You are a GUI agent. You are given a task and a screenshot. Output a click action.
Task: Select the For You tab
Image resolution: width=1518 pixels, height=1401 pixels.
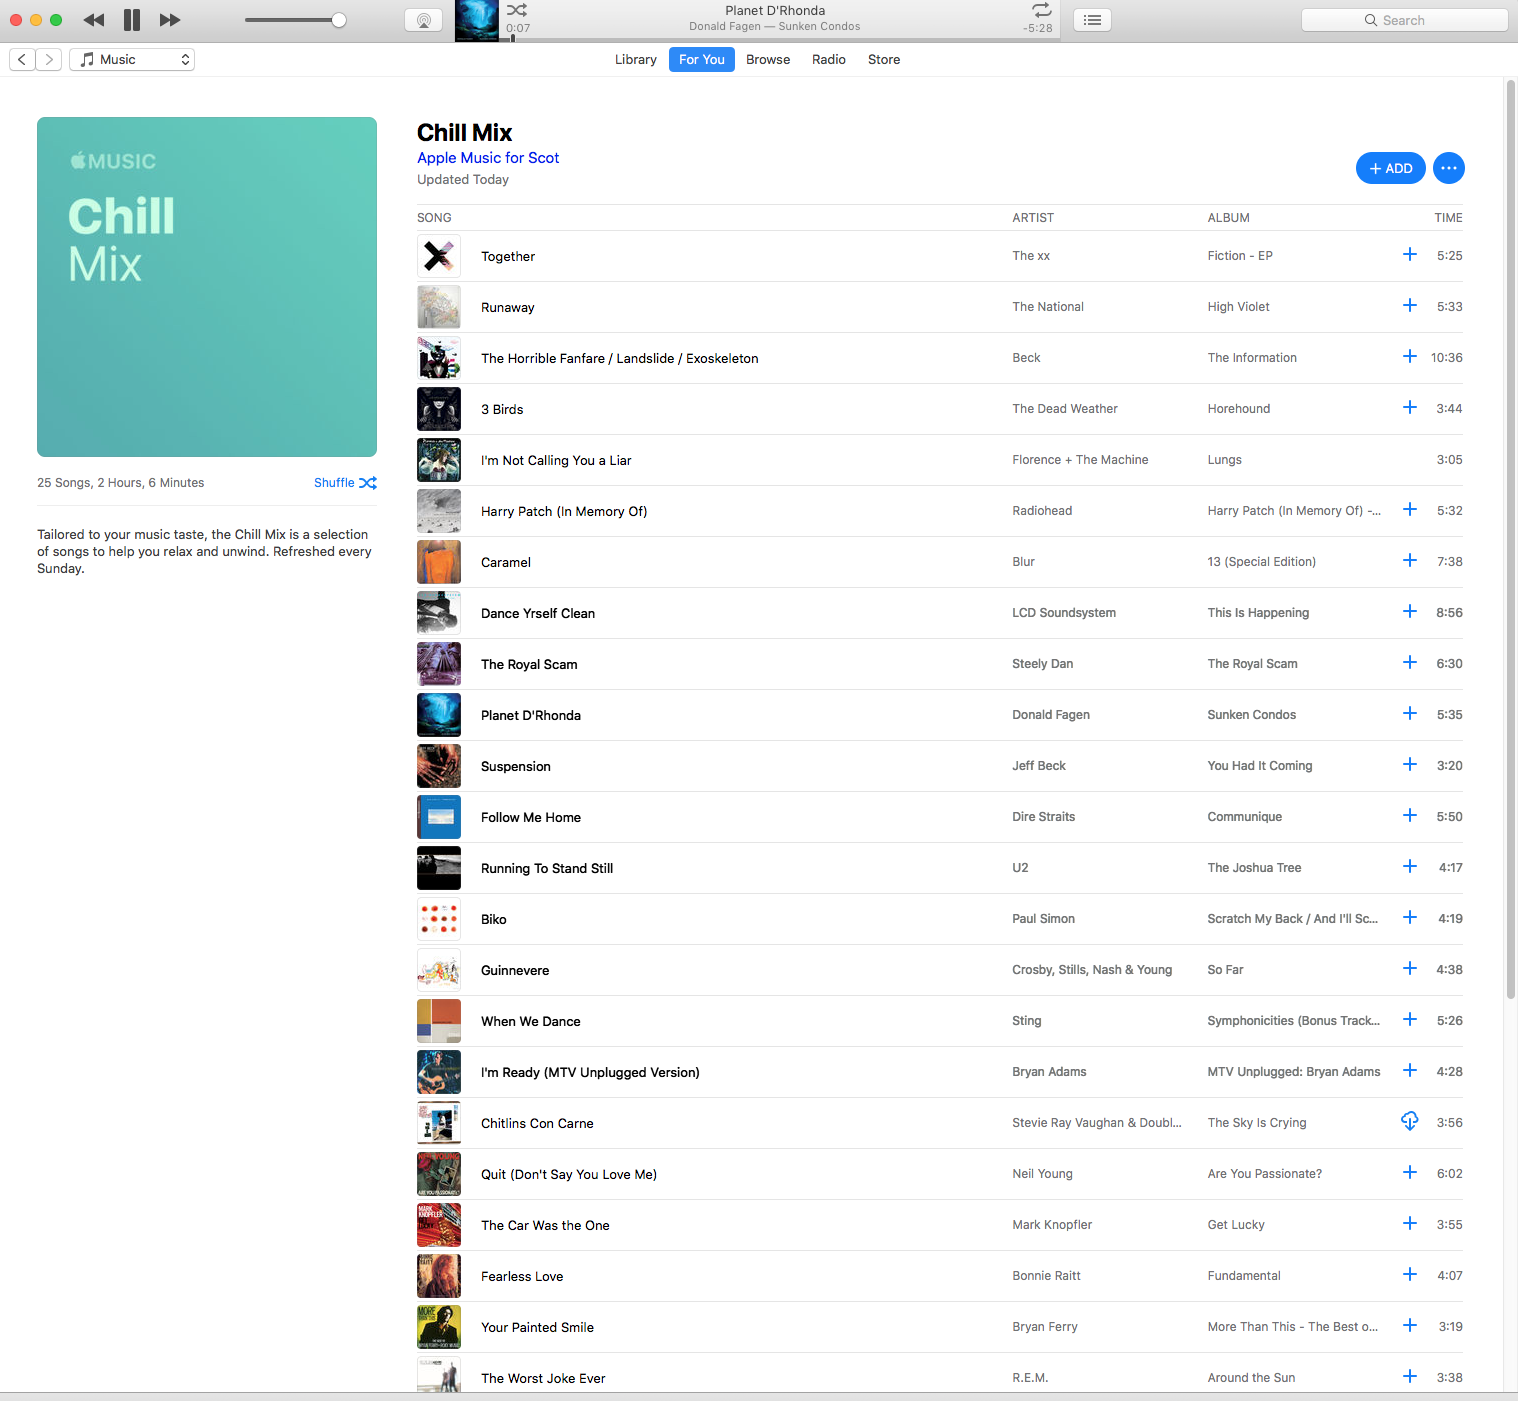point(702,60)
